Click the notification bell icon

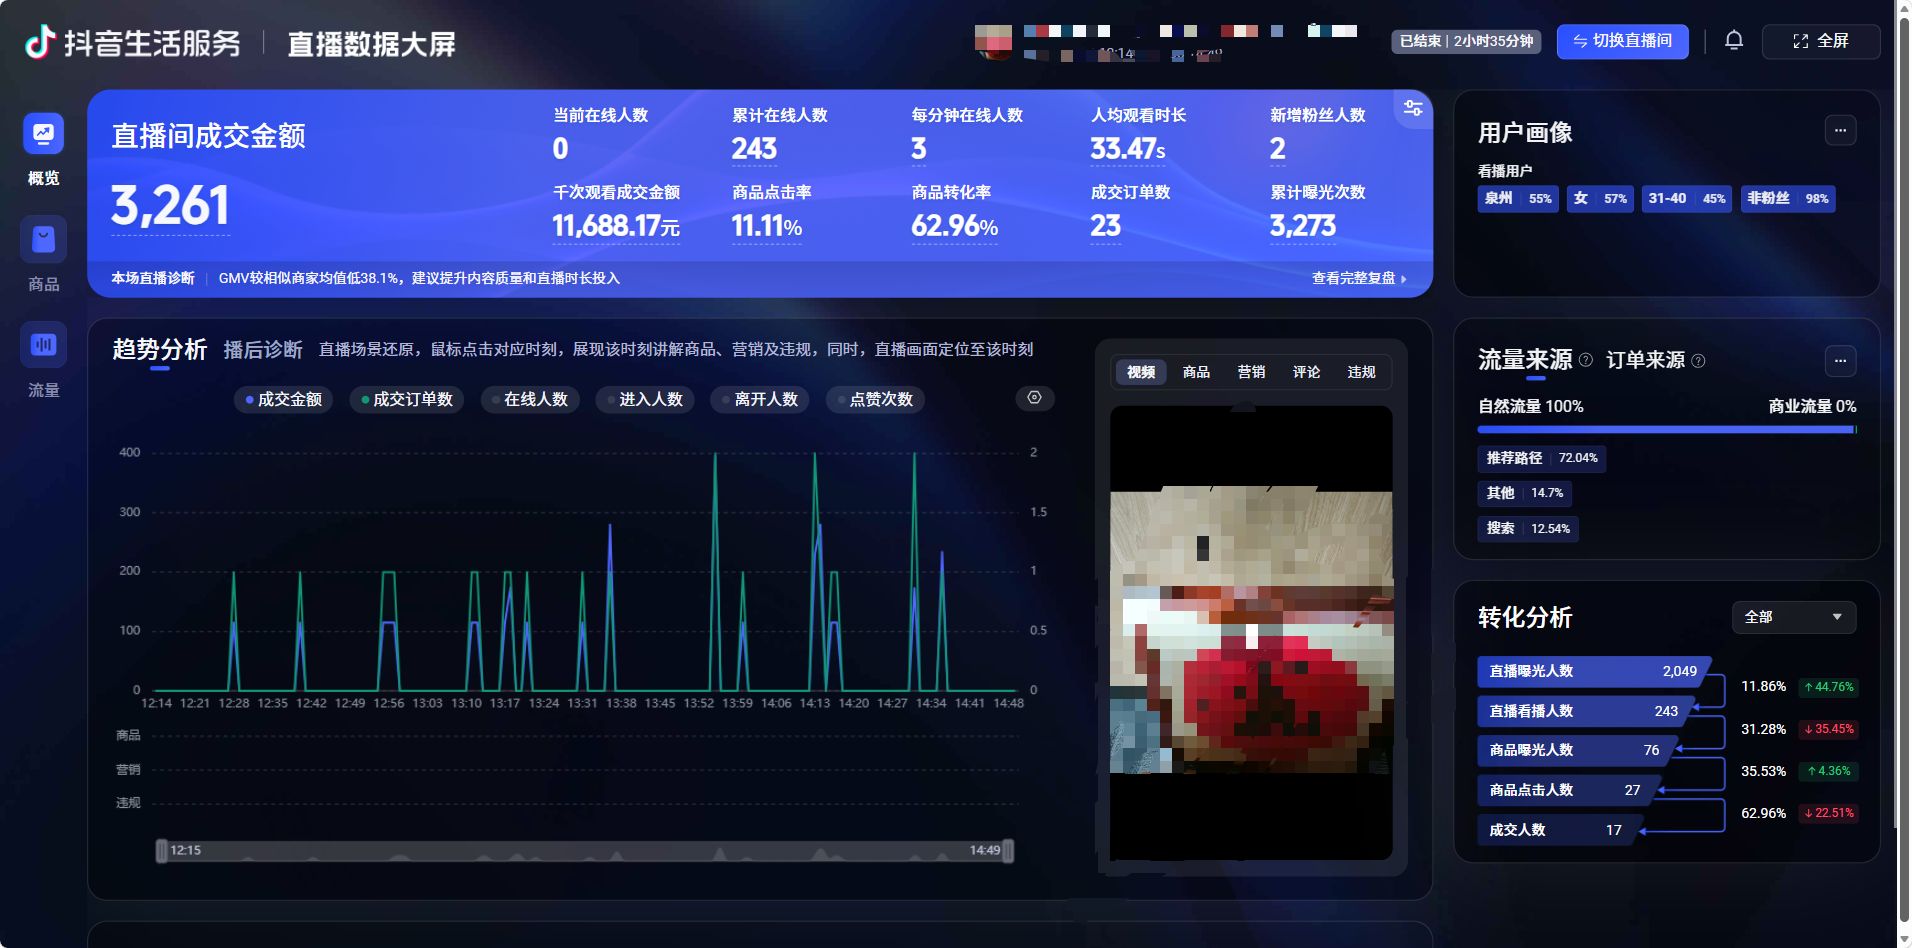click(1734, 41)
